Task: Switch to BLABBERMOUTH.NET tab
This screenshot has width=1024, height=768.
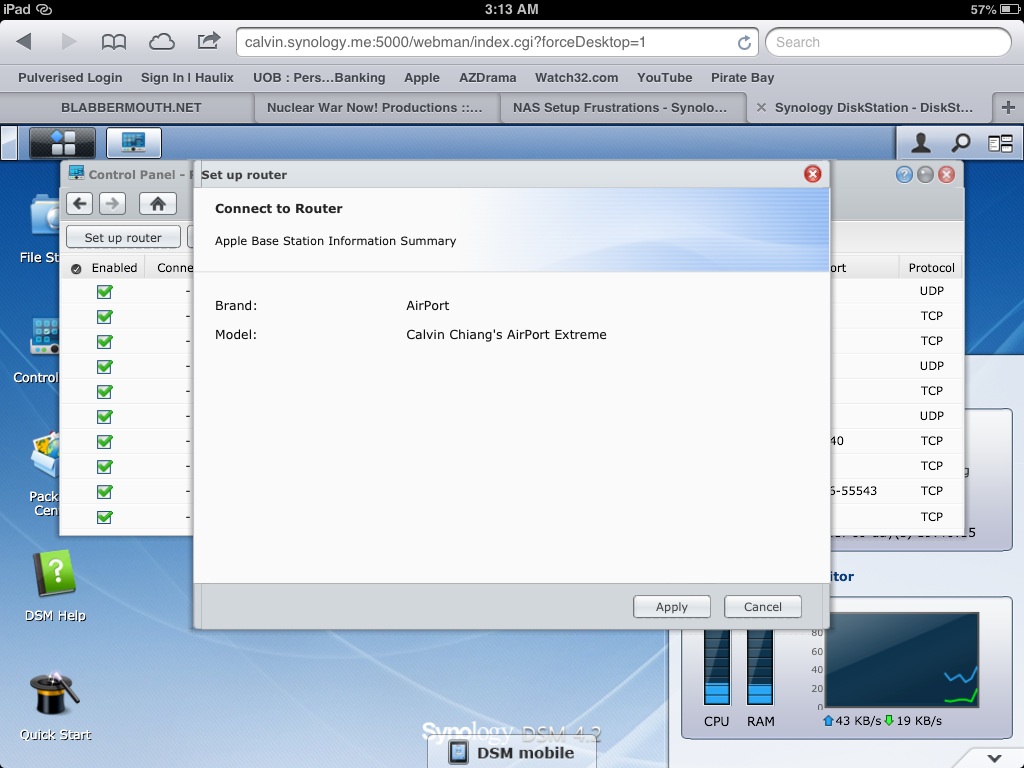Action: 131,107
